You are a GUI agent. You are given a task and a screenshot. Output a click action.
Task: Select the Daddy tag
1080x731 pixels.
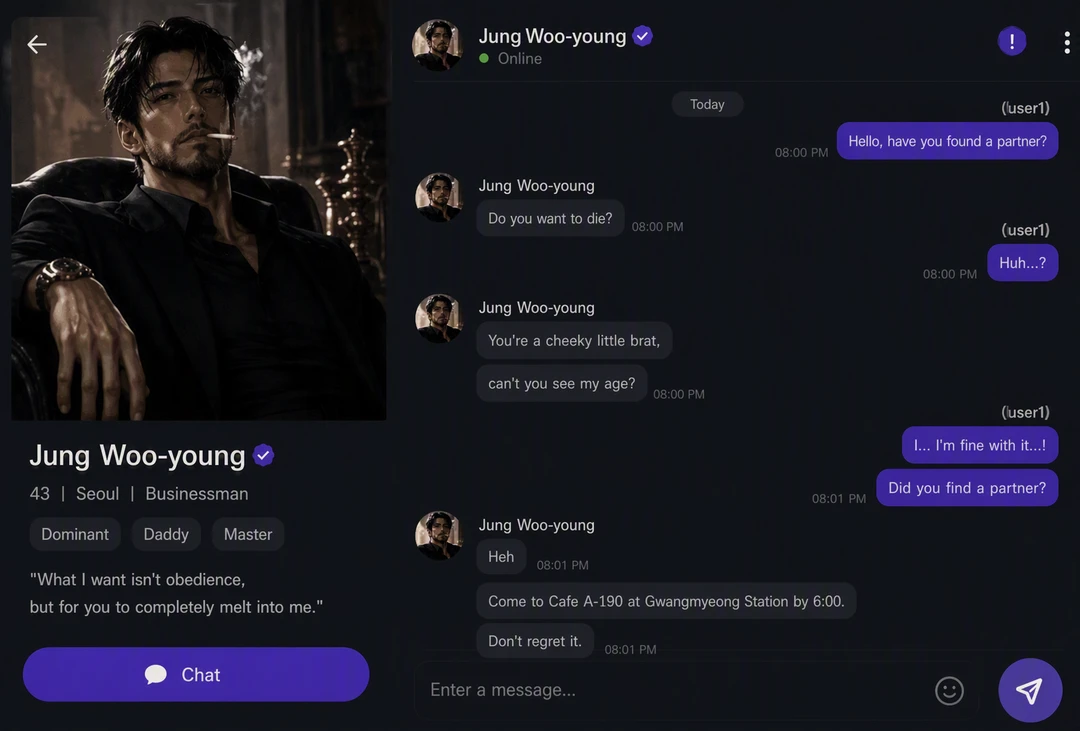pos(166,534)
